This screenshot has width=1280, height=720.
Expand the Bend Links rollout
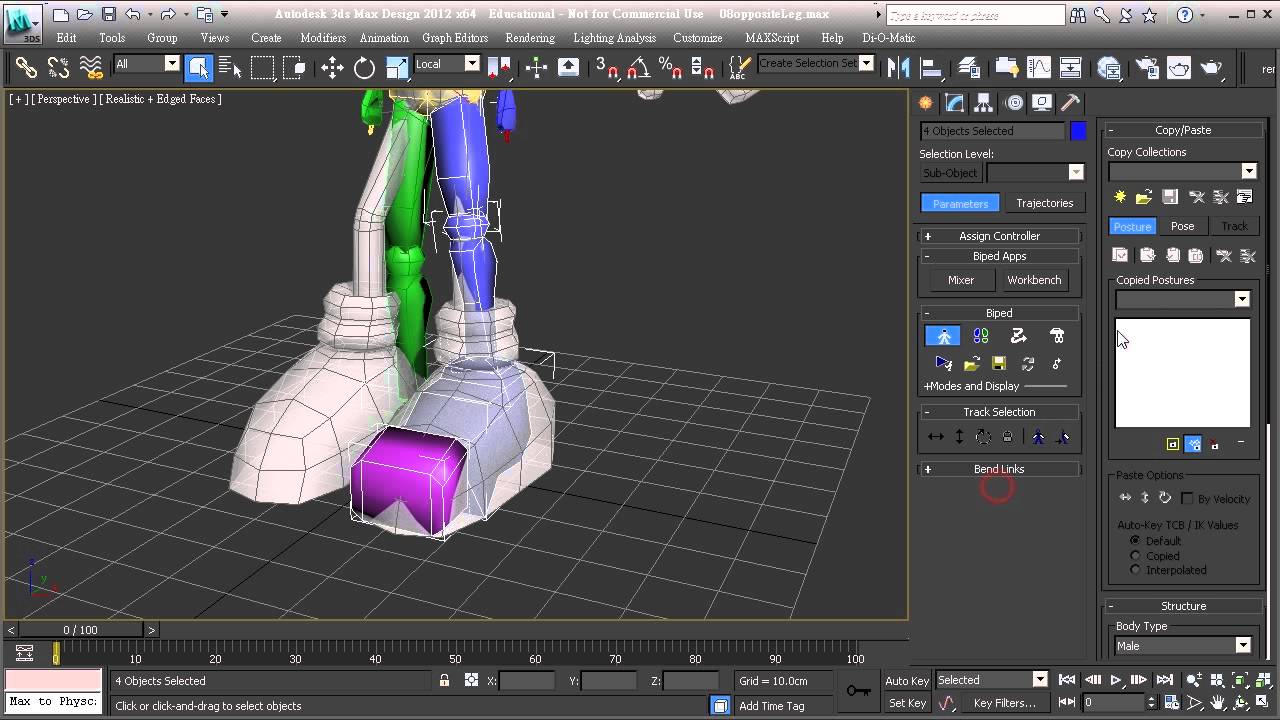pyautogui.click(x=1000, y=469)
